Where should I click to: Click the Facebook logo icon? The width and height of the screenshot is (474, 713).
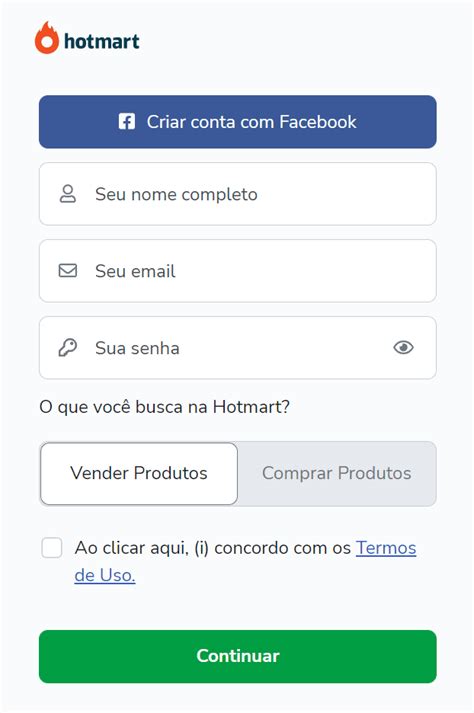tap(126, 121)
